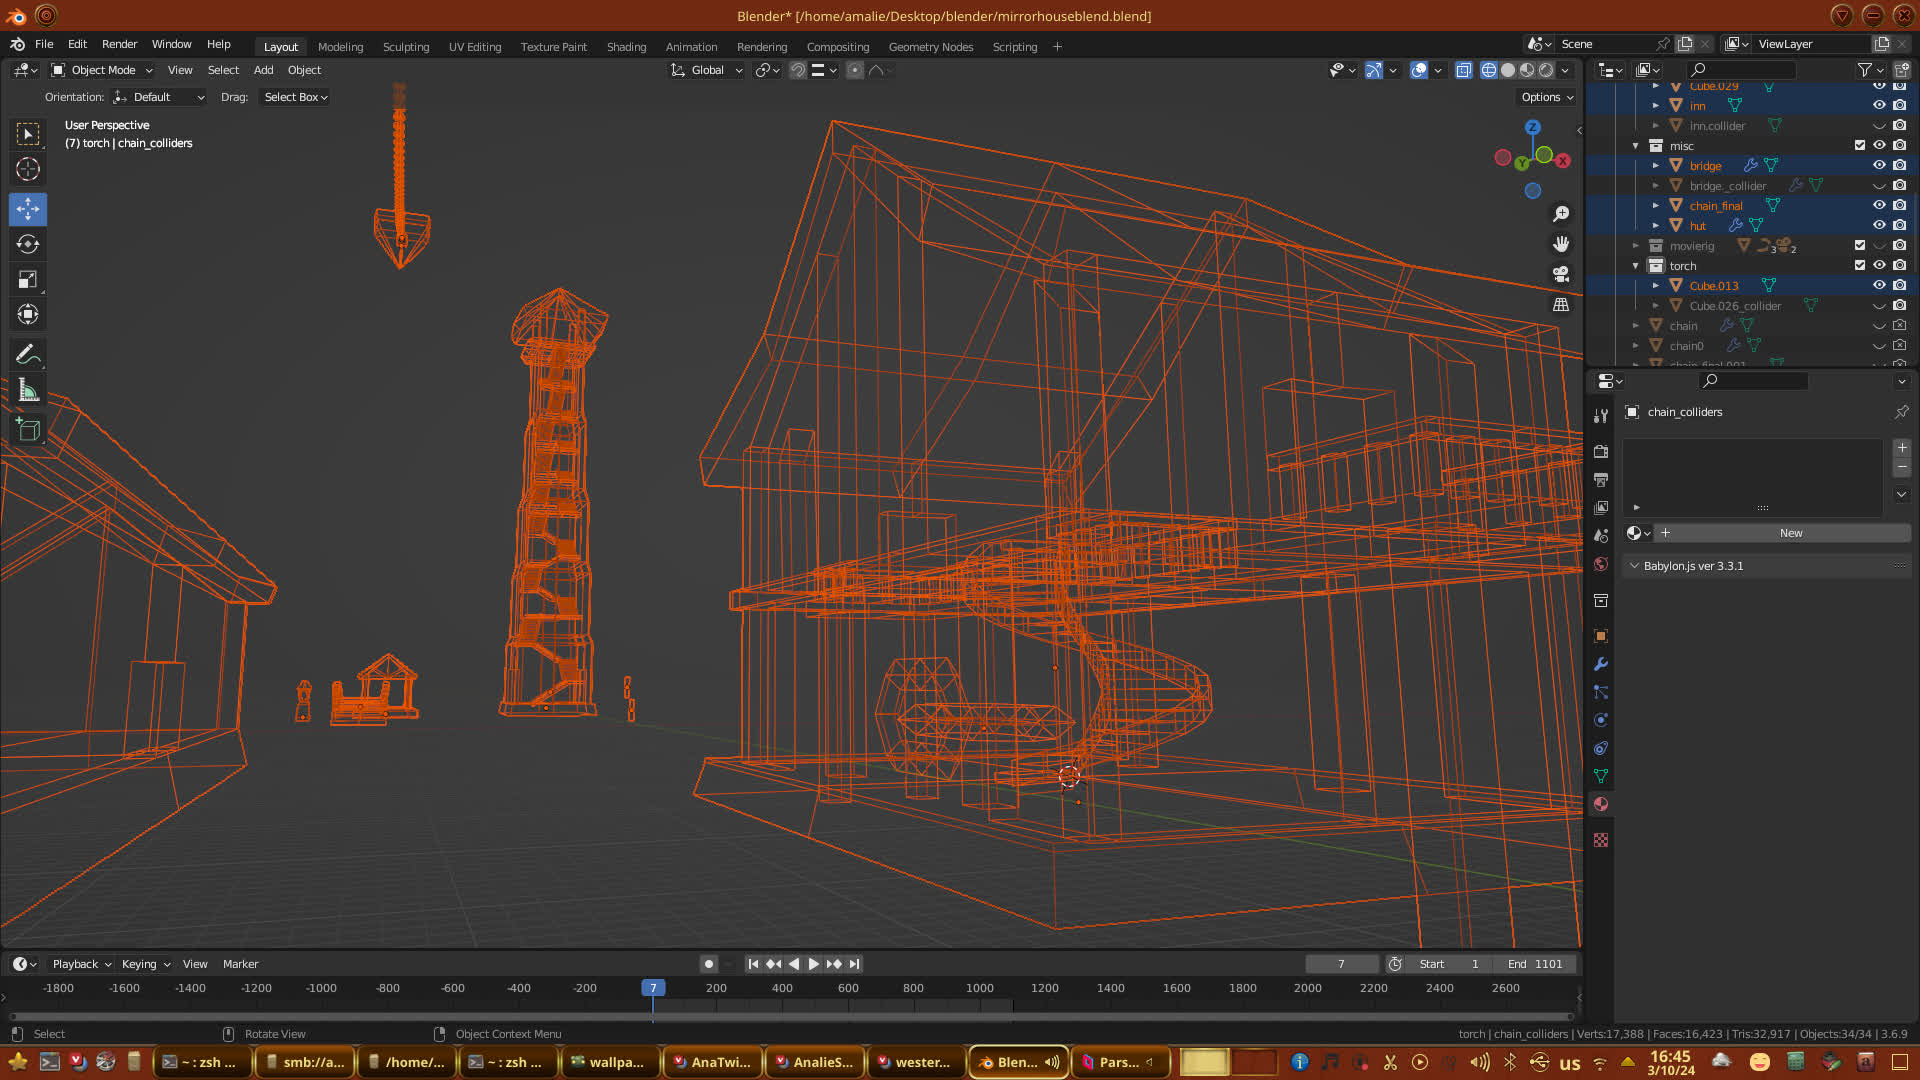Choose the Annotate pencil tool
The width and height of the screenshot is (1920, 1080).
(x=28, y=354)
